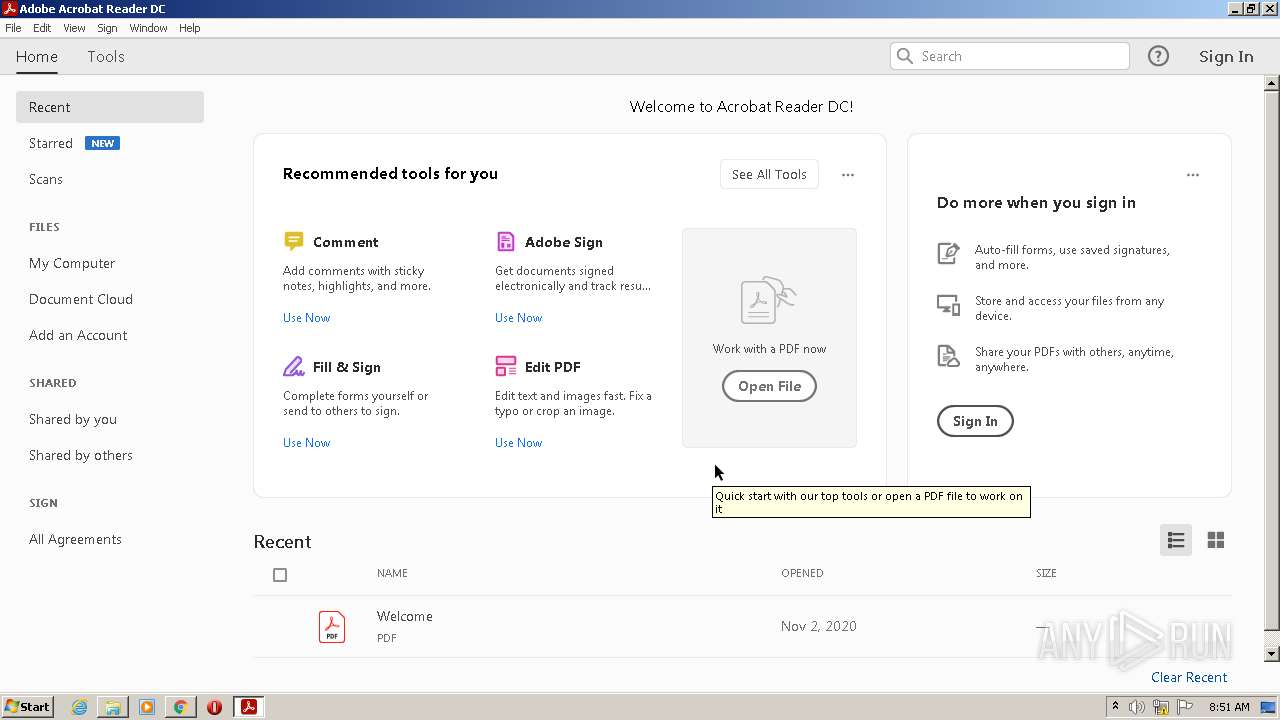Switch to the Tools tab

[x=106, y=56]
